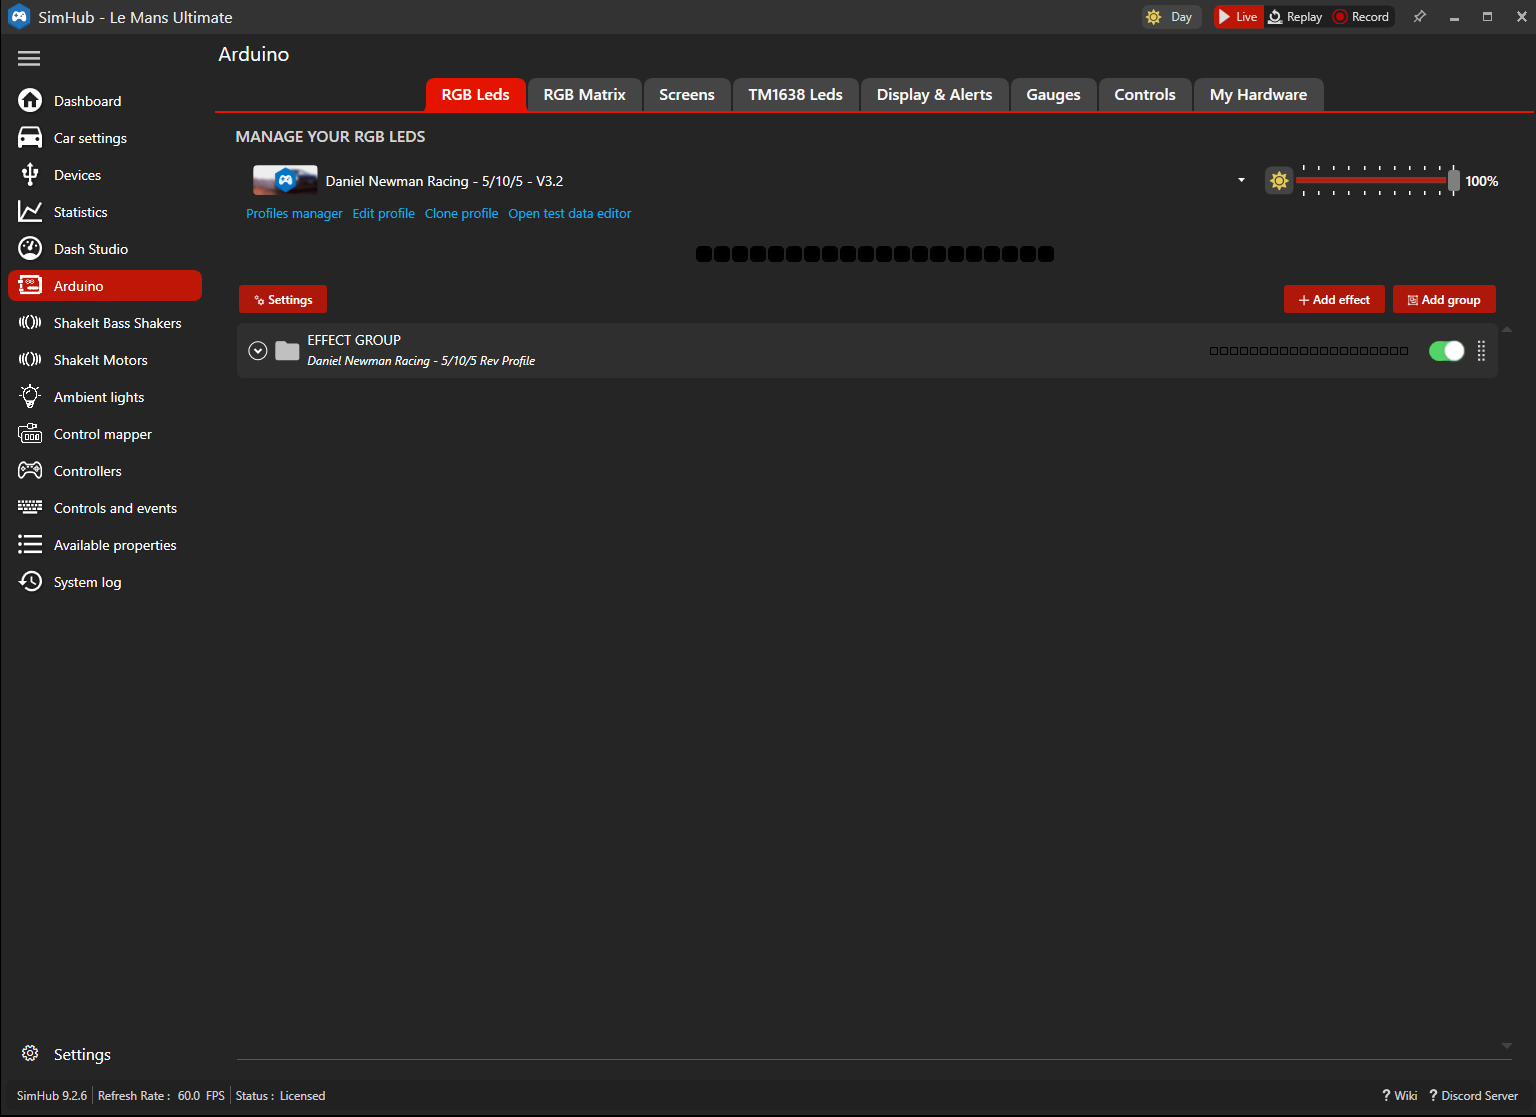Open the My Hardware tab
This screenshot has height=1117, width=1536.
pyautogui.click(x=1257, y=95)
